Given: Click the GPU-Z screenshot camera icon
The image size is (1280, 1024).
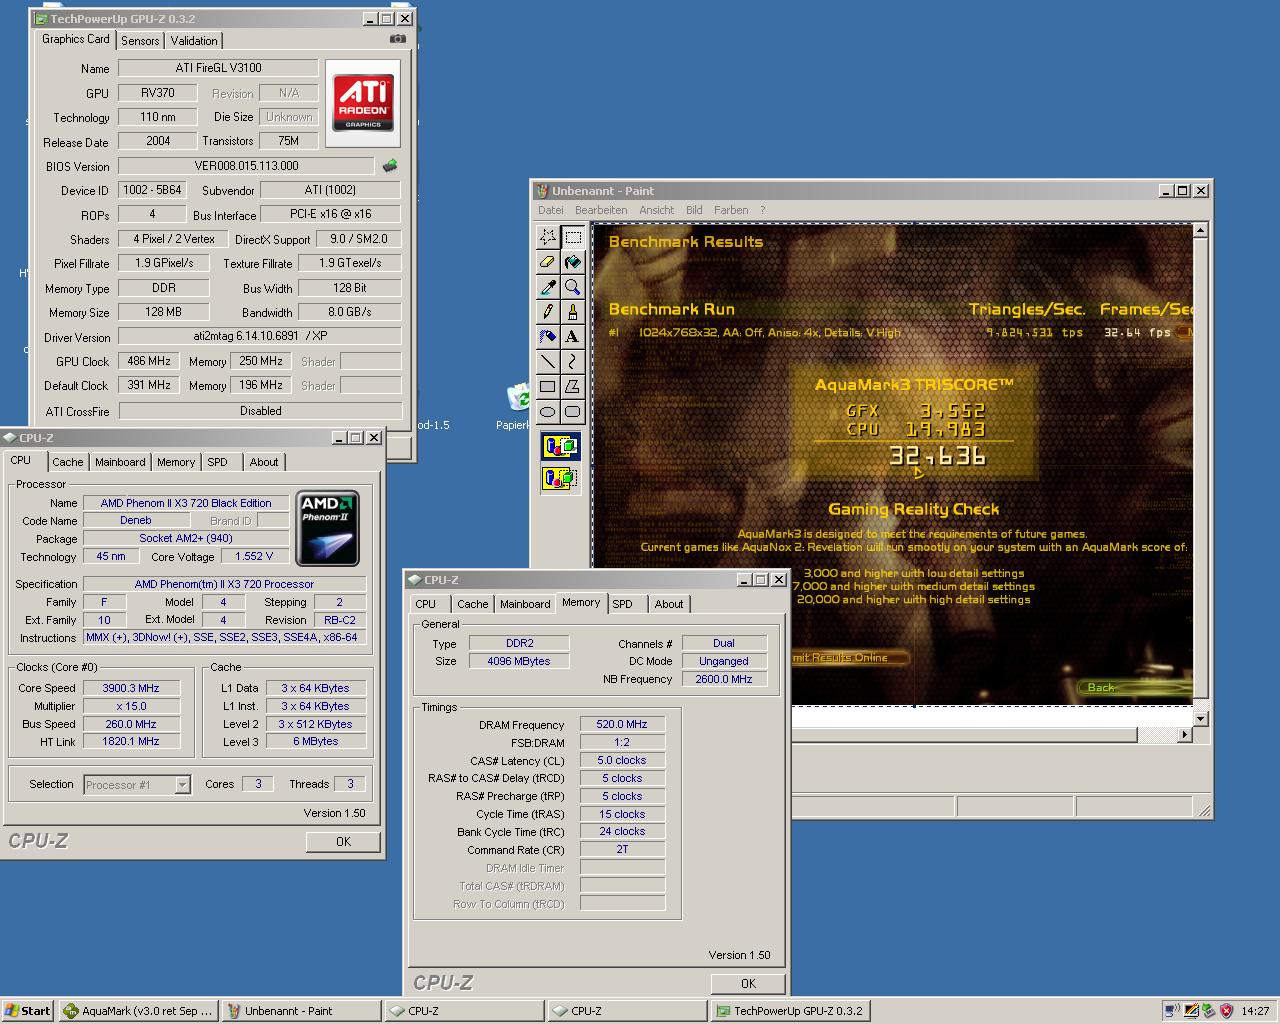Looking at the screenshot, I should pyautogui.click(x=398, y=39).
